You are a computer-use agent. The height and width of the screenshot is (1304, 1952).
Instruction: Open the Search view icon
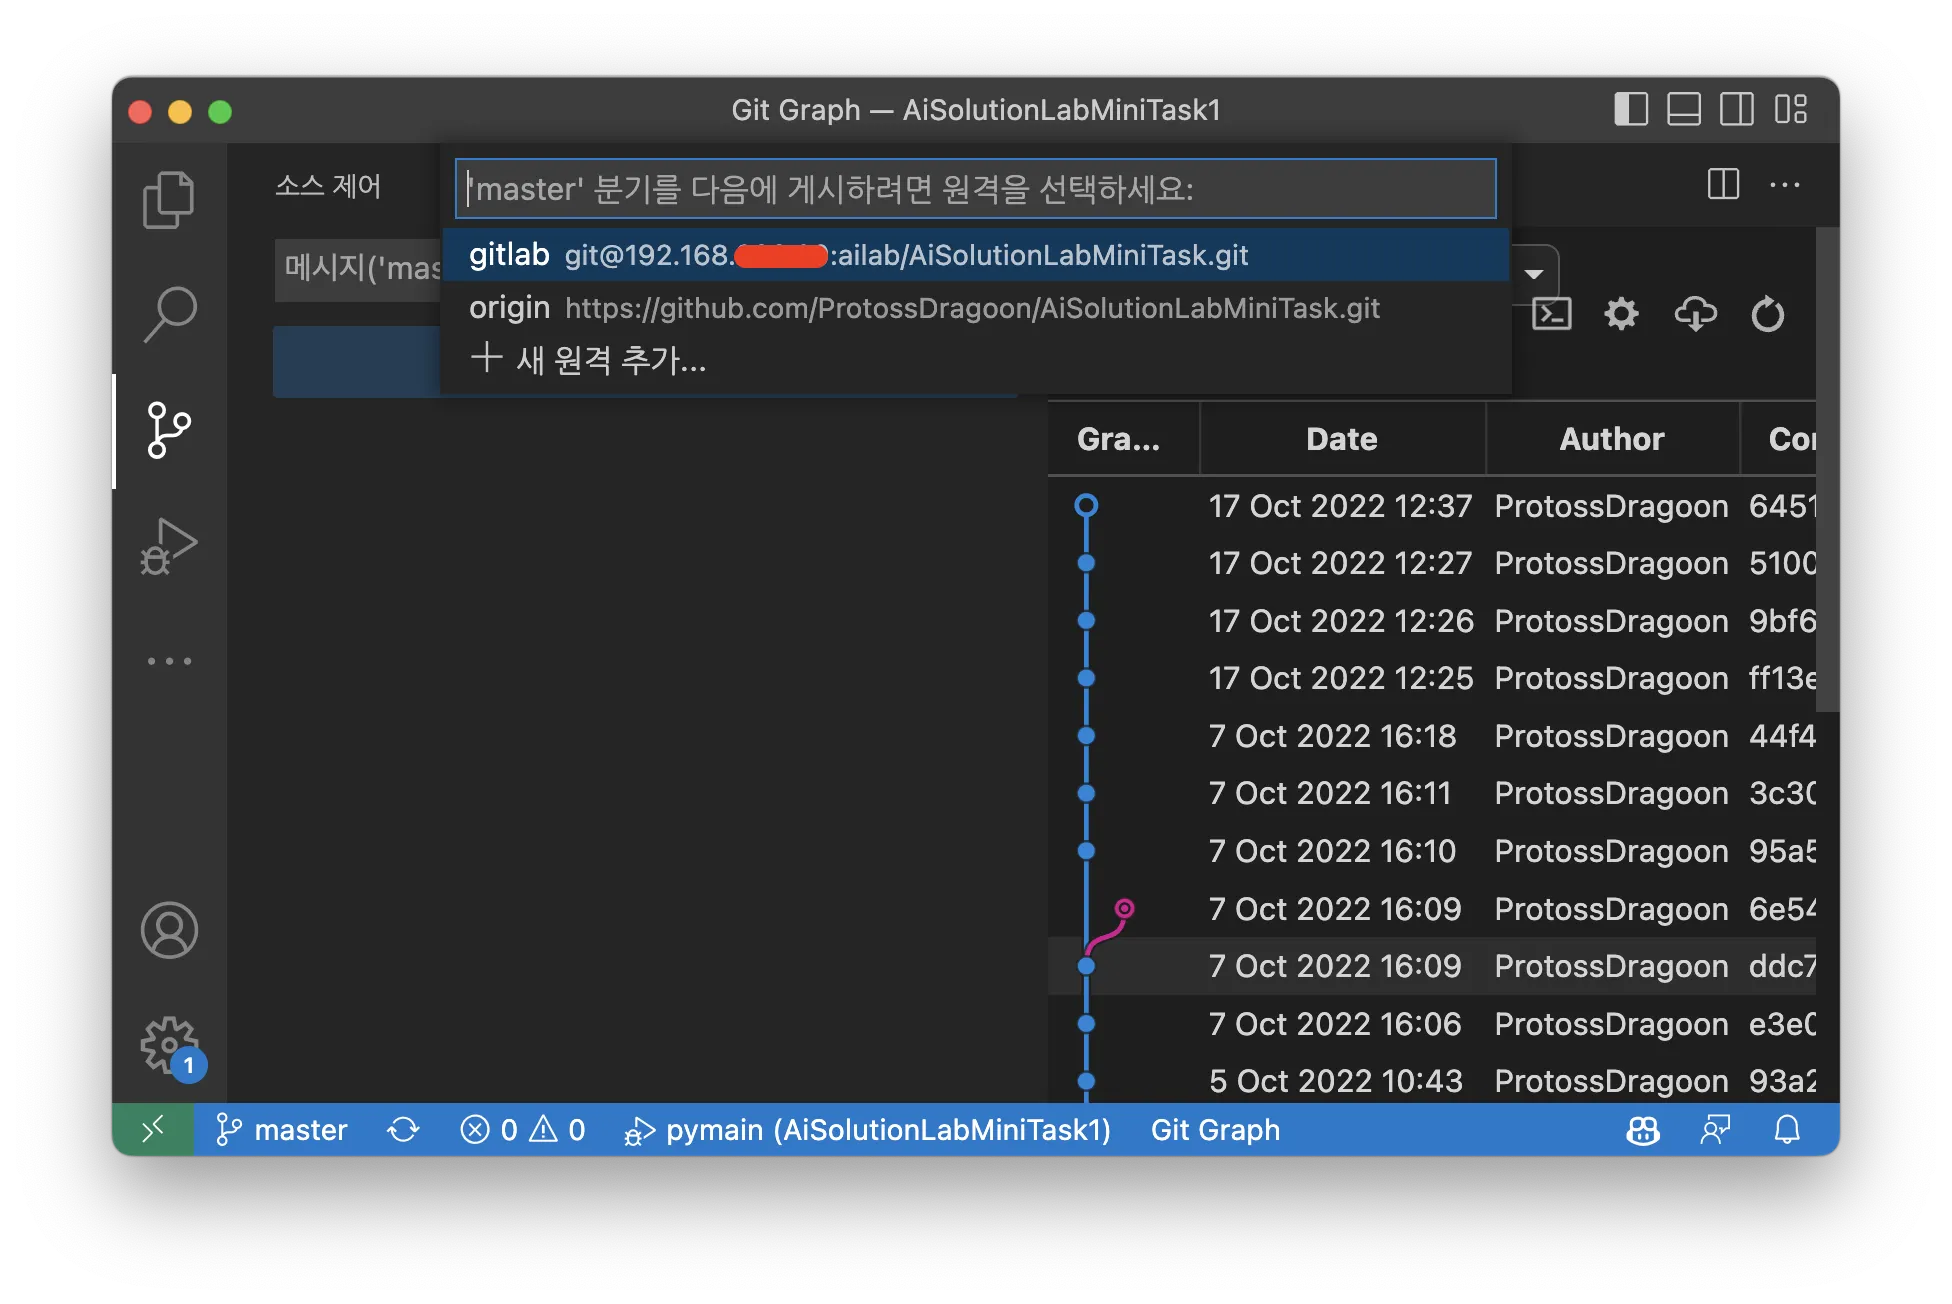pos(168,314)
